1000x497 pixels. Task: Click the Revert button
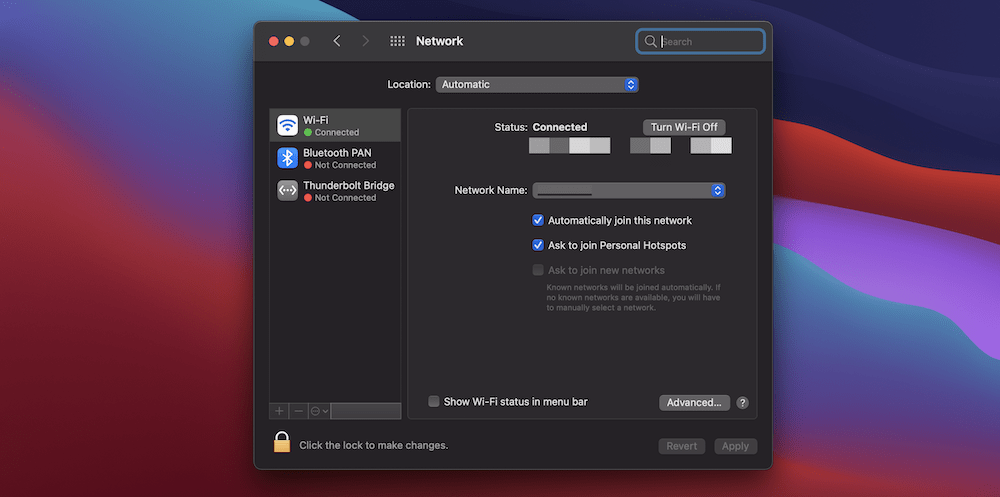(x=682, y=446)
